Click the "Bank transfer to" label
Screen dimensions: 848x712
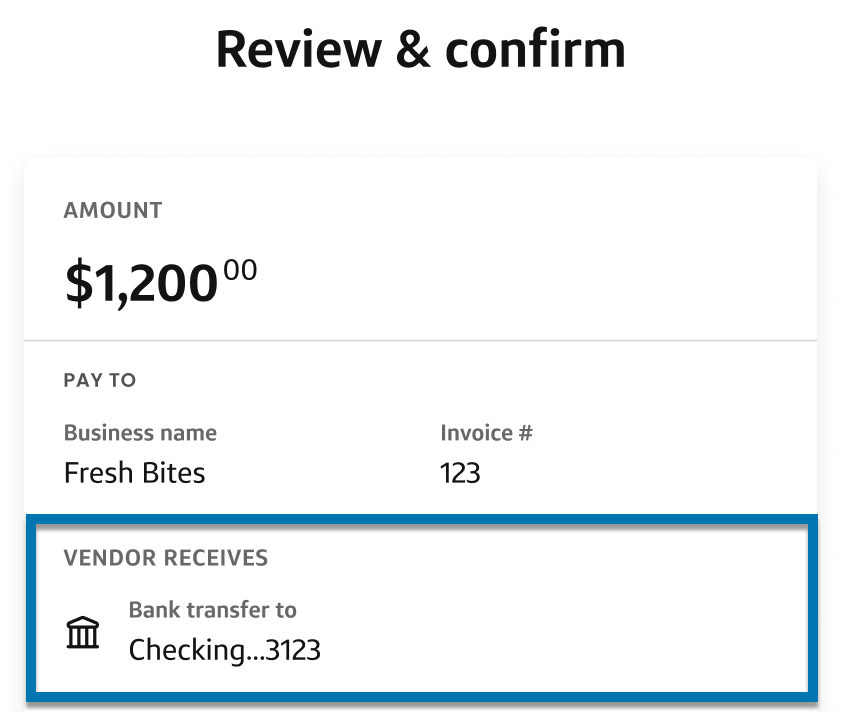tap(213, 609)
